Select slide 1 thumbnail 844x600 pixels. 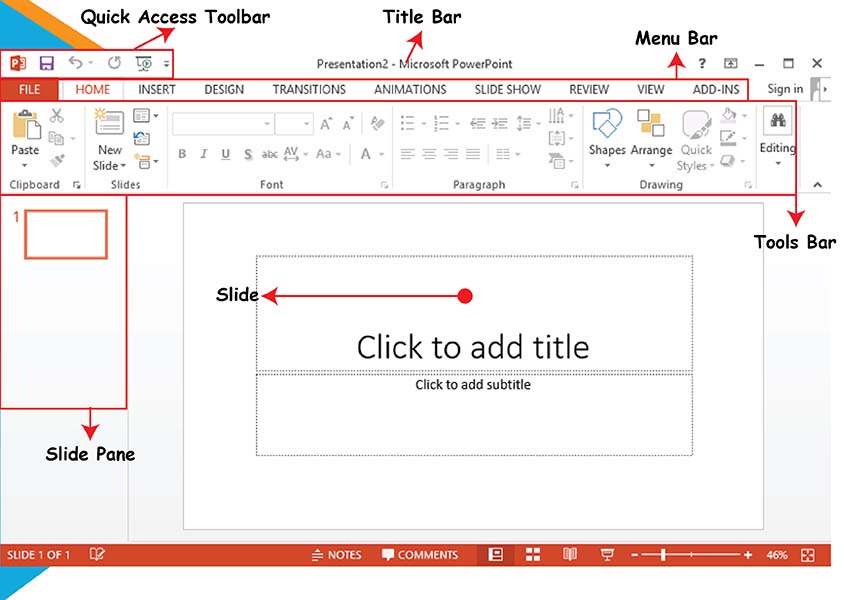click(66, 235)
